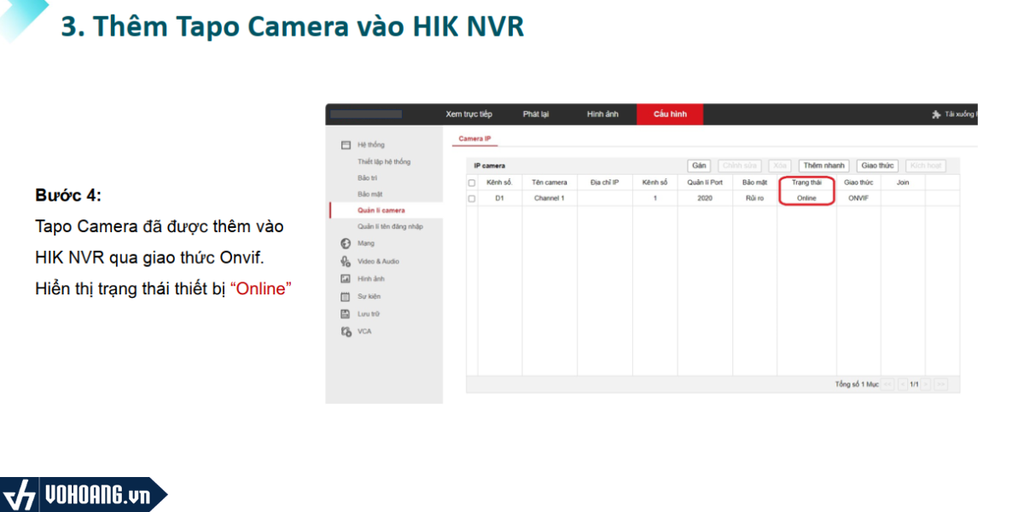Tick the select-all checkbox in table header

click(x=472, y=183)
